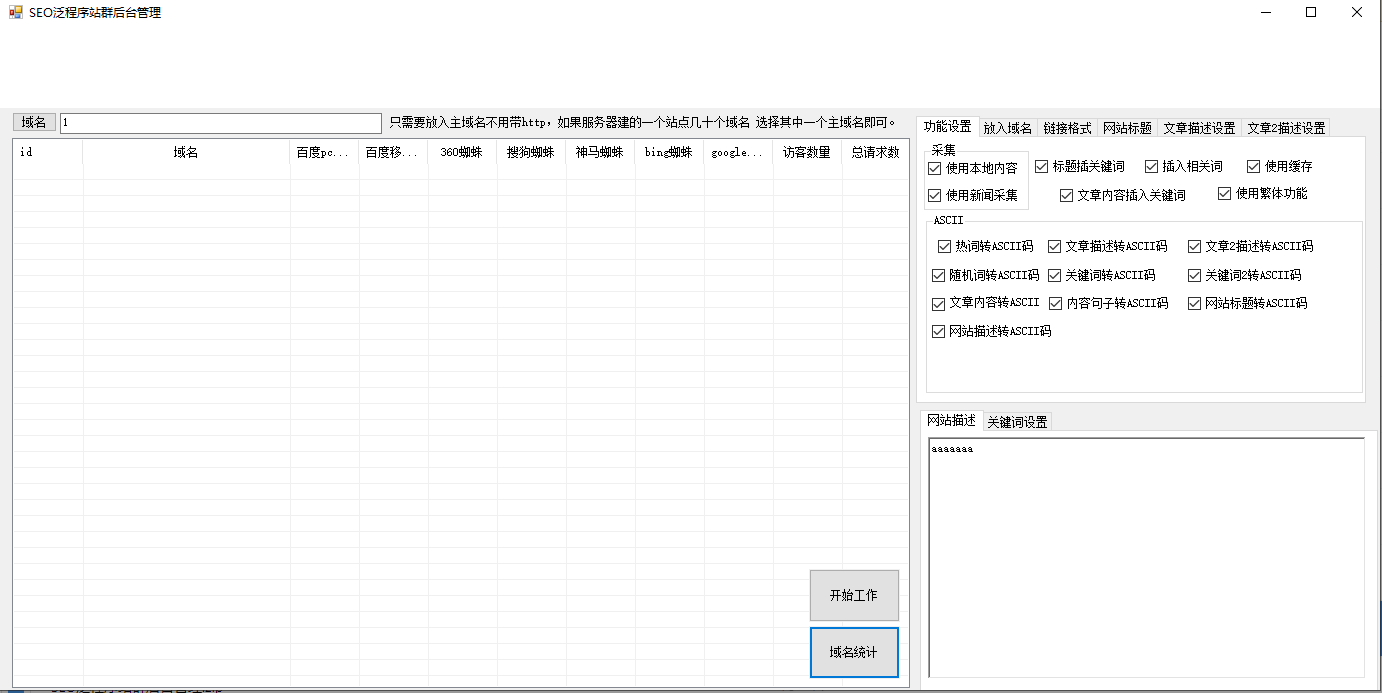Click the 域名 button beside input
1382x693 pixels.
click(x=34, y=122)
